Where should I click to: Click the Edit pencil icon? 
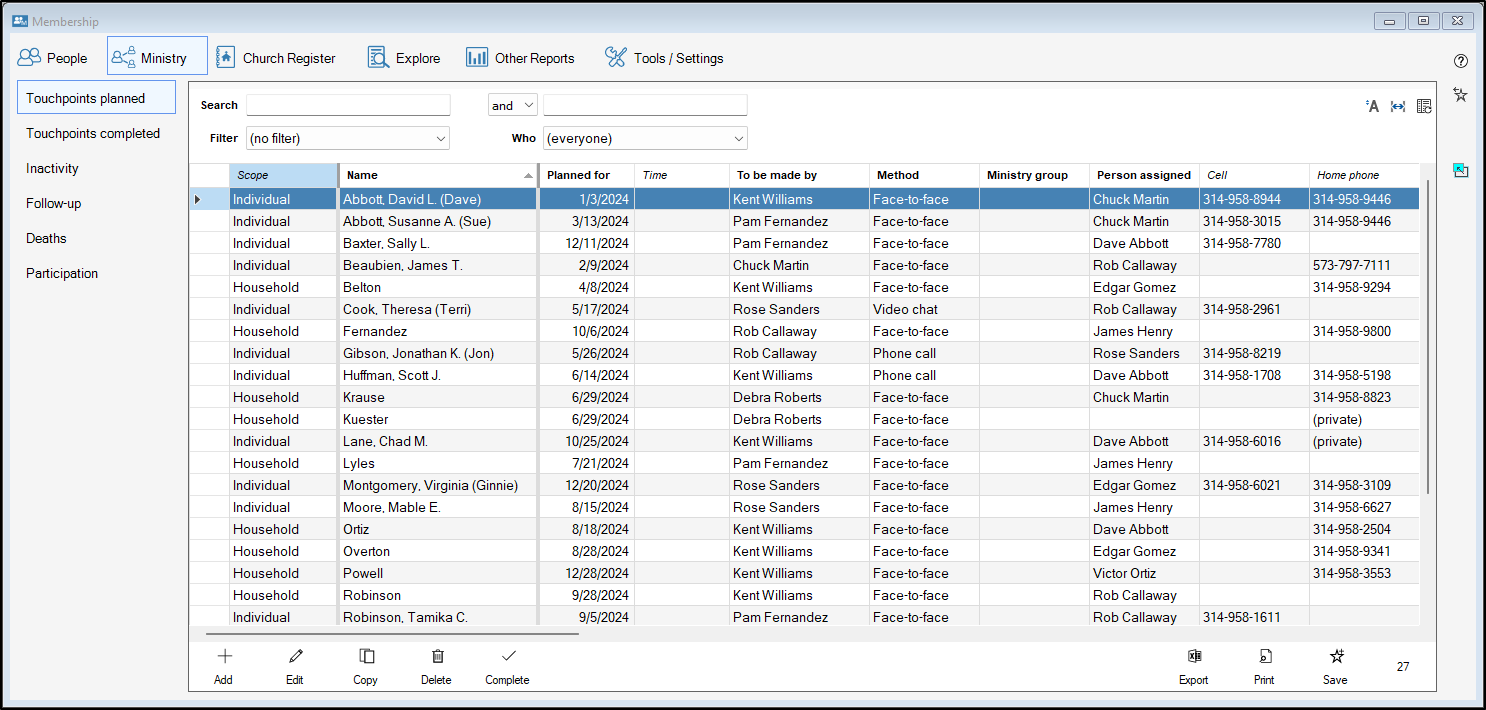click(x=295, y=657)
